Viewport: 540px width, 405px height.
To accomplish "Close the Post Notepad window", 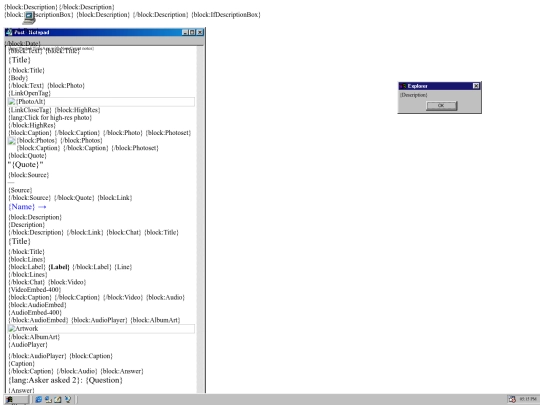I will (x=200, y=32).
